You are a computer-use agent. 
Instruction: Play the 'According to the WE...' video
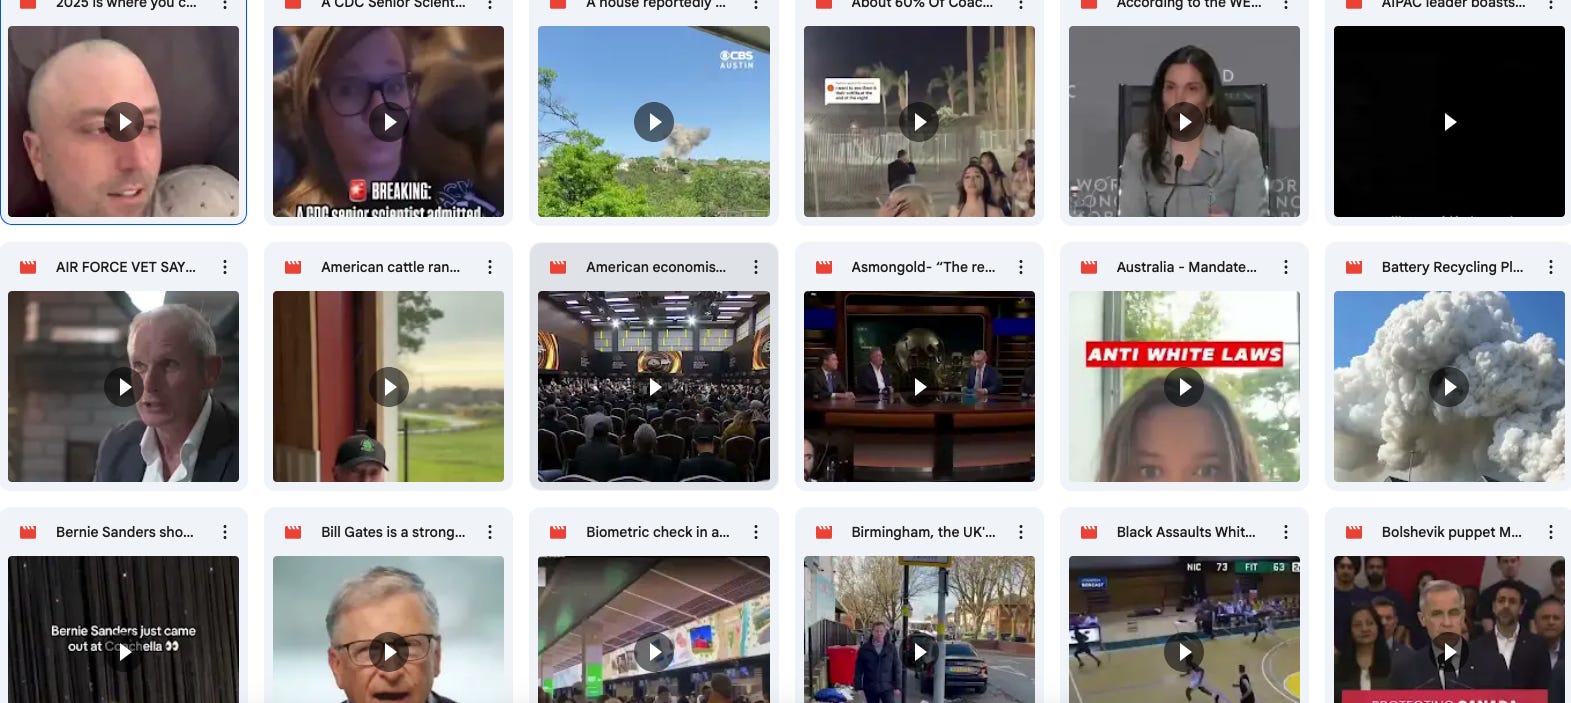1184,122
